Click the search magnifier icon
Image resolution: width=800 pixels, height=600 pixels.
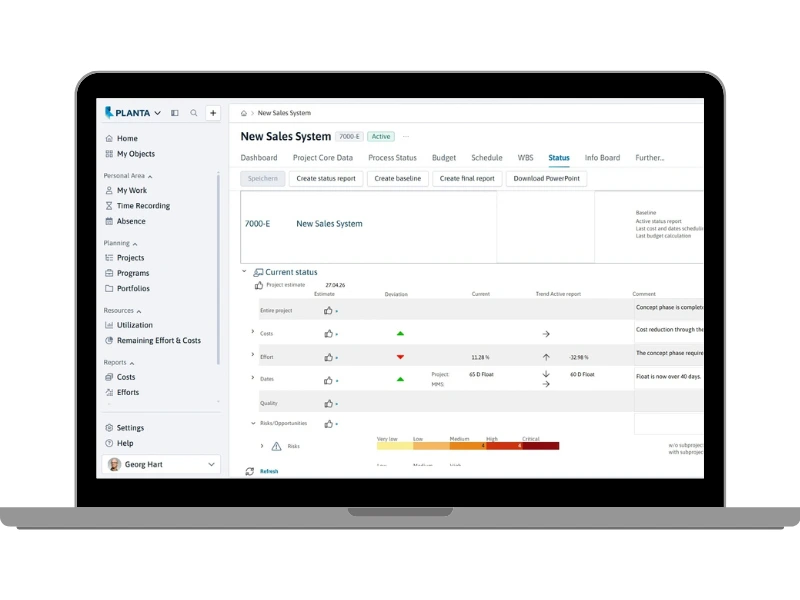[194, 113]
